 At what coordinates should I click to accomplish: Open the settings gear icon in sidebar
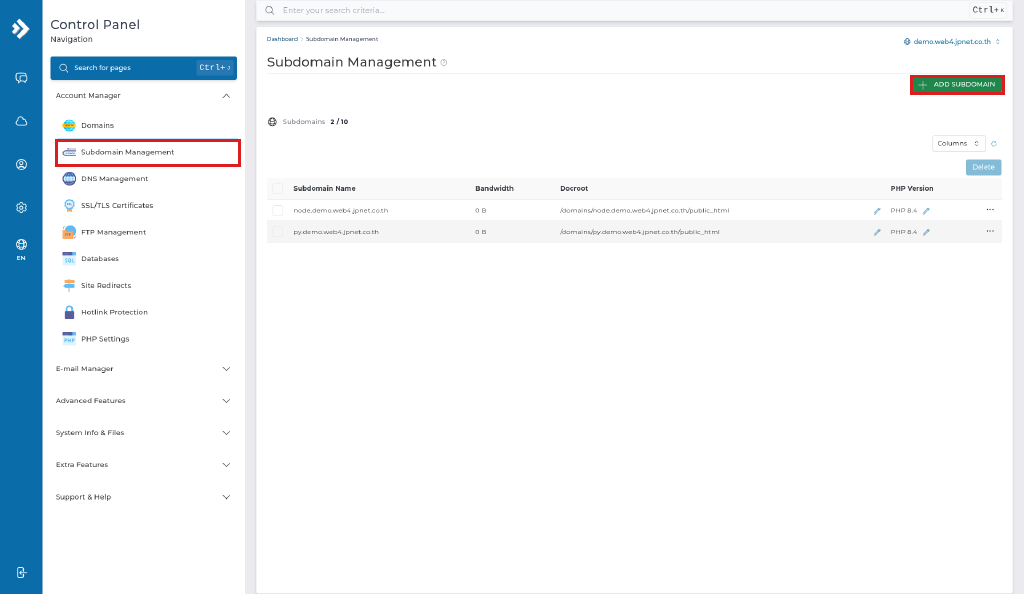(21, 208)
